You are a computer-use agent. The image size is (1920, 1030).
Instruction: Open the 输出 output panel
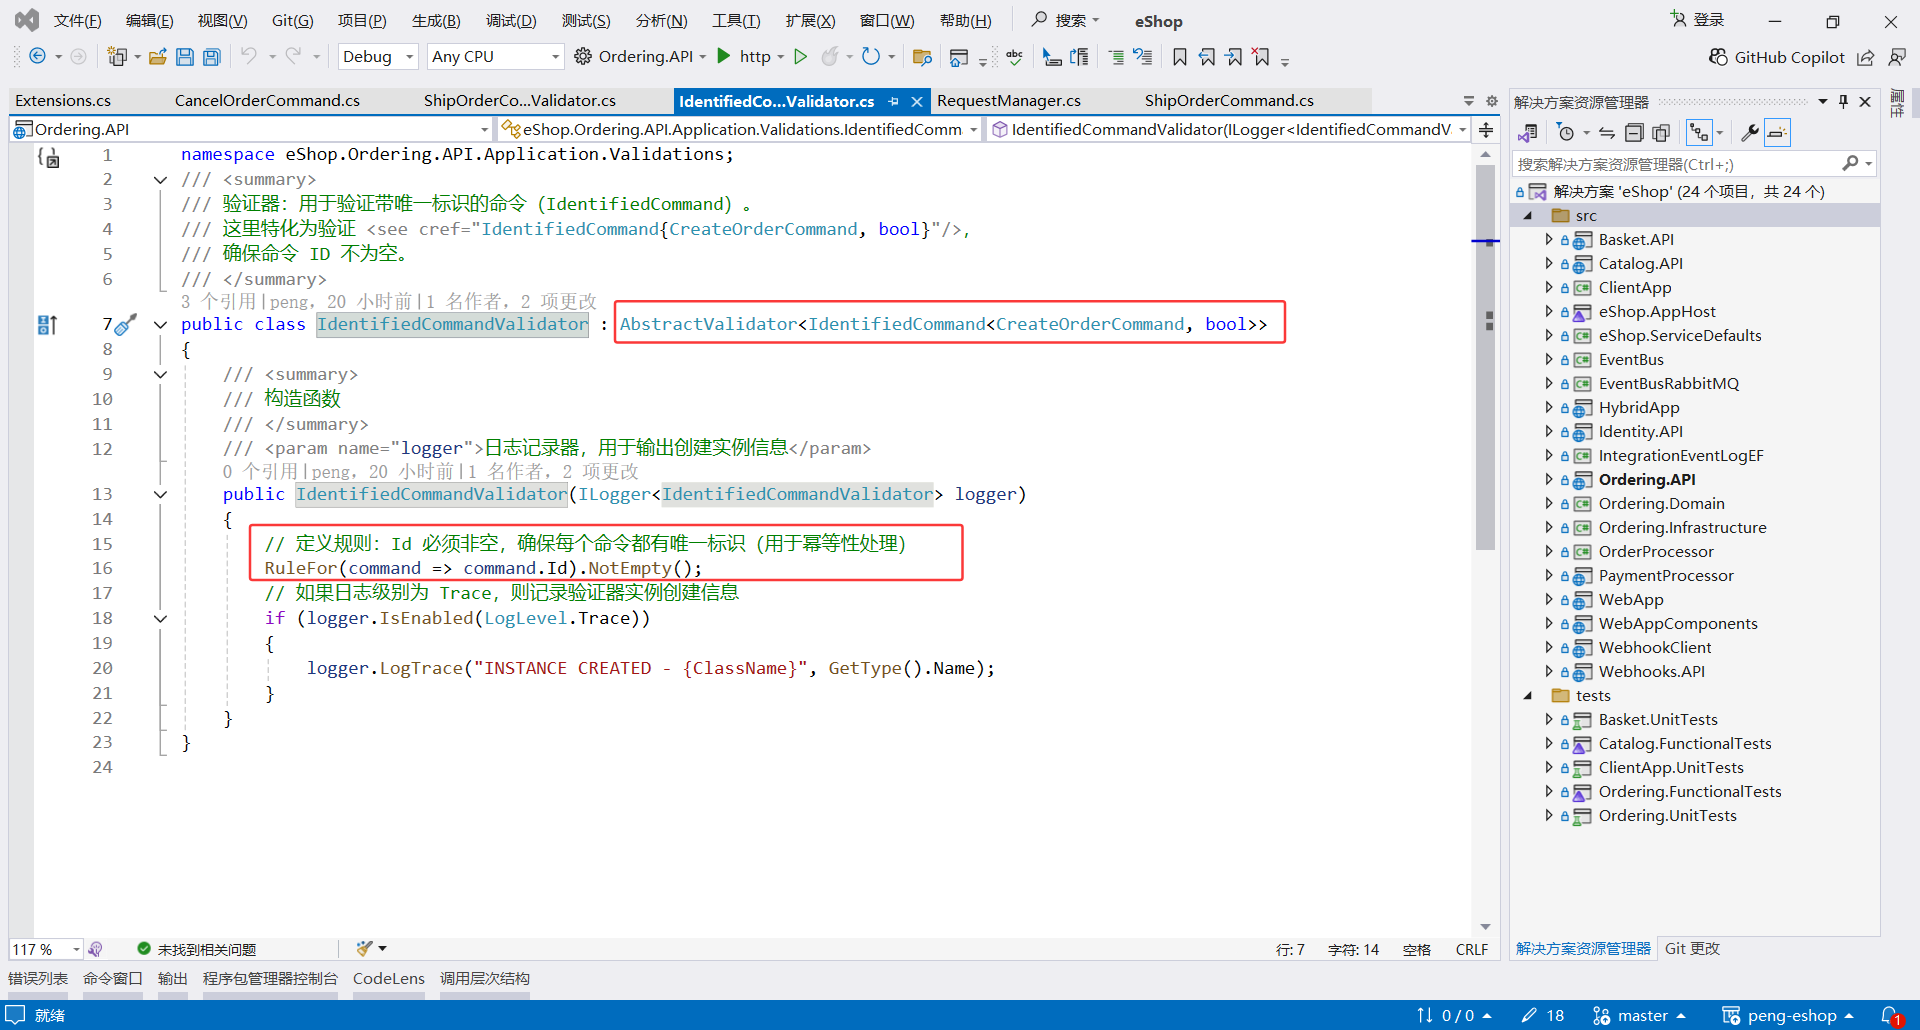tap(173, 978)
